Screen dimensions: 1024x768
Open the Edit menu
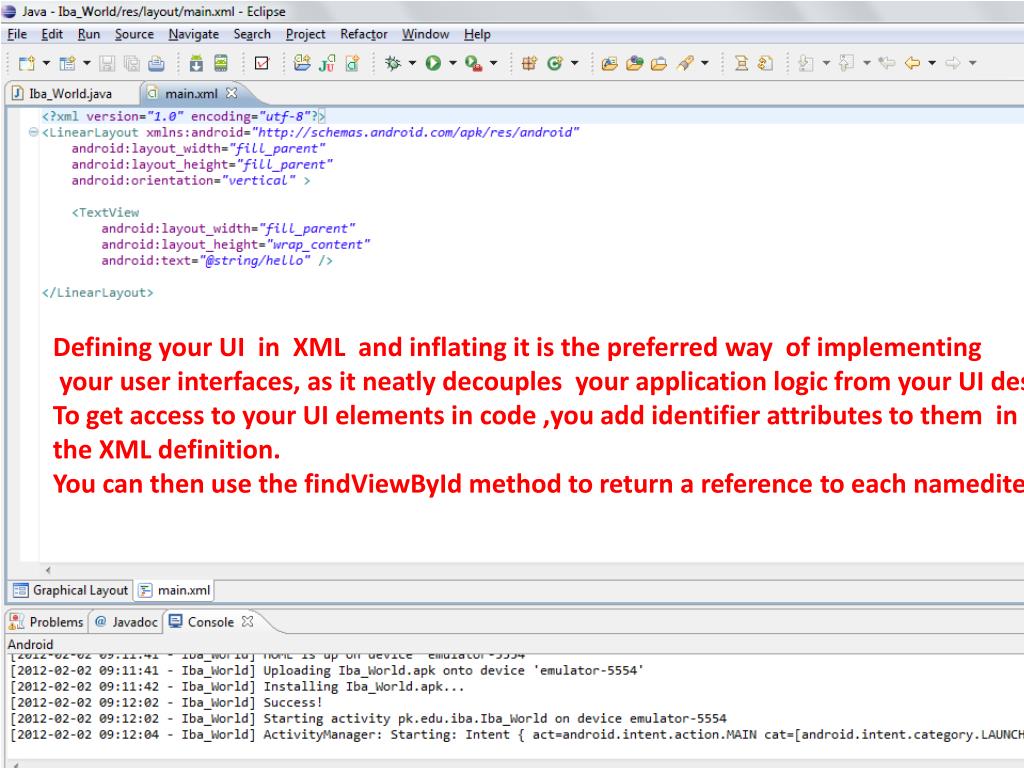(x=52, y=35)
